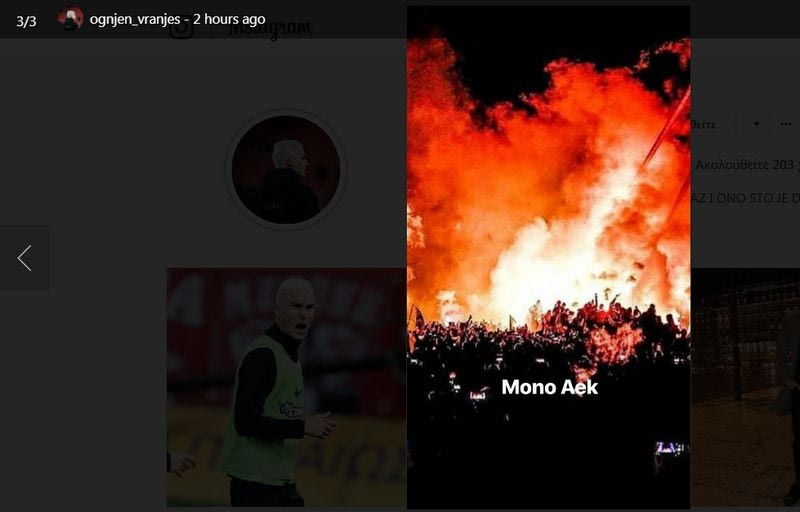Open the three-dots more options menu
Viewport: 800px width, 512px height.
786,124
